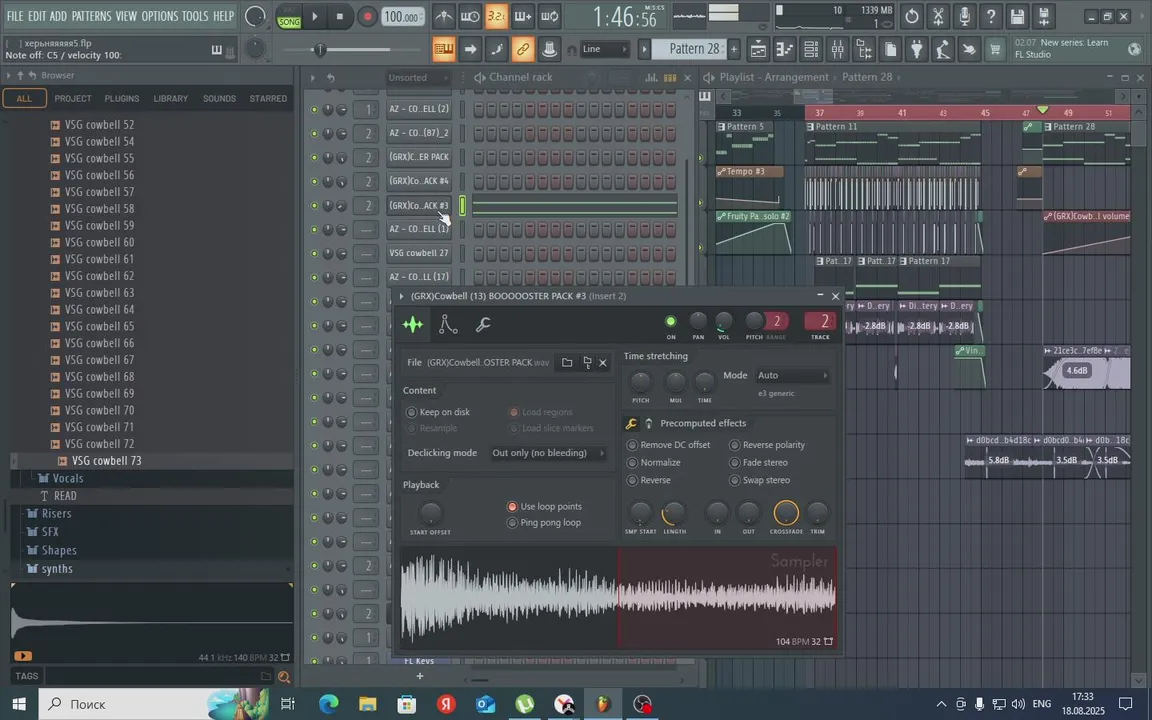Open the Browser view toolbar icon
The image size is (1152, 720).
[864, 49]
